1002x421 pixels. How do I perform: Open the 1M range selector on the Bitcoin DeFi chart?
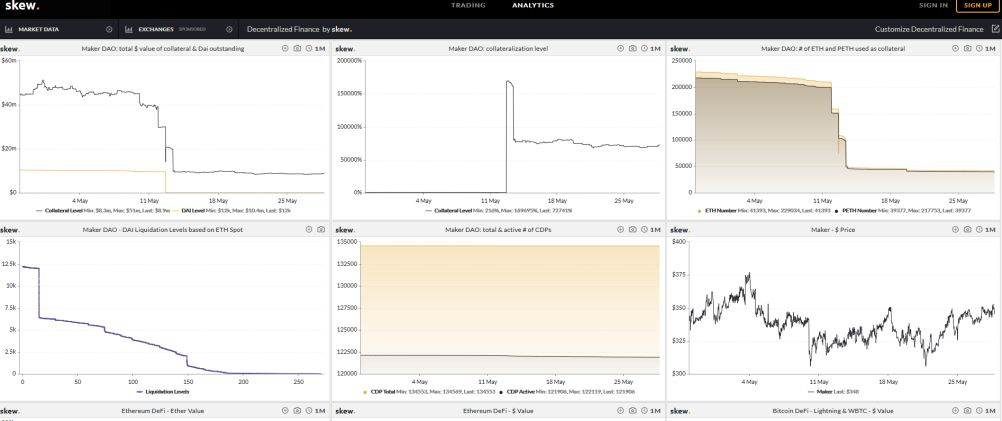(x=986, y=411)
